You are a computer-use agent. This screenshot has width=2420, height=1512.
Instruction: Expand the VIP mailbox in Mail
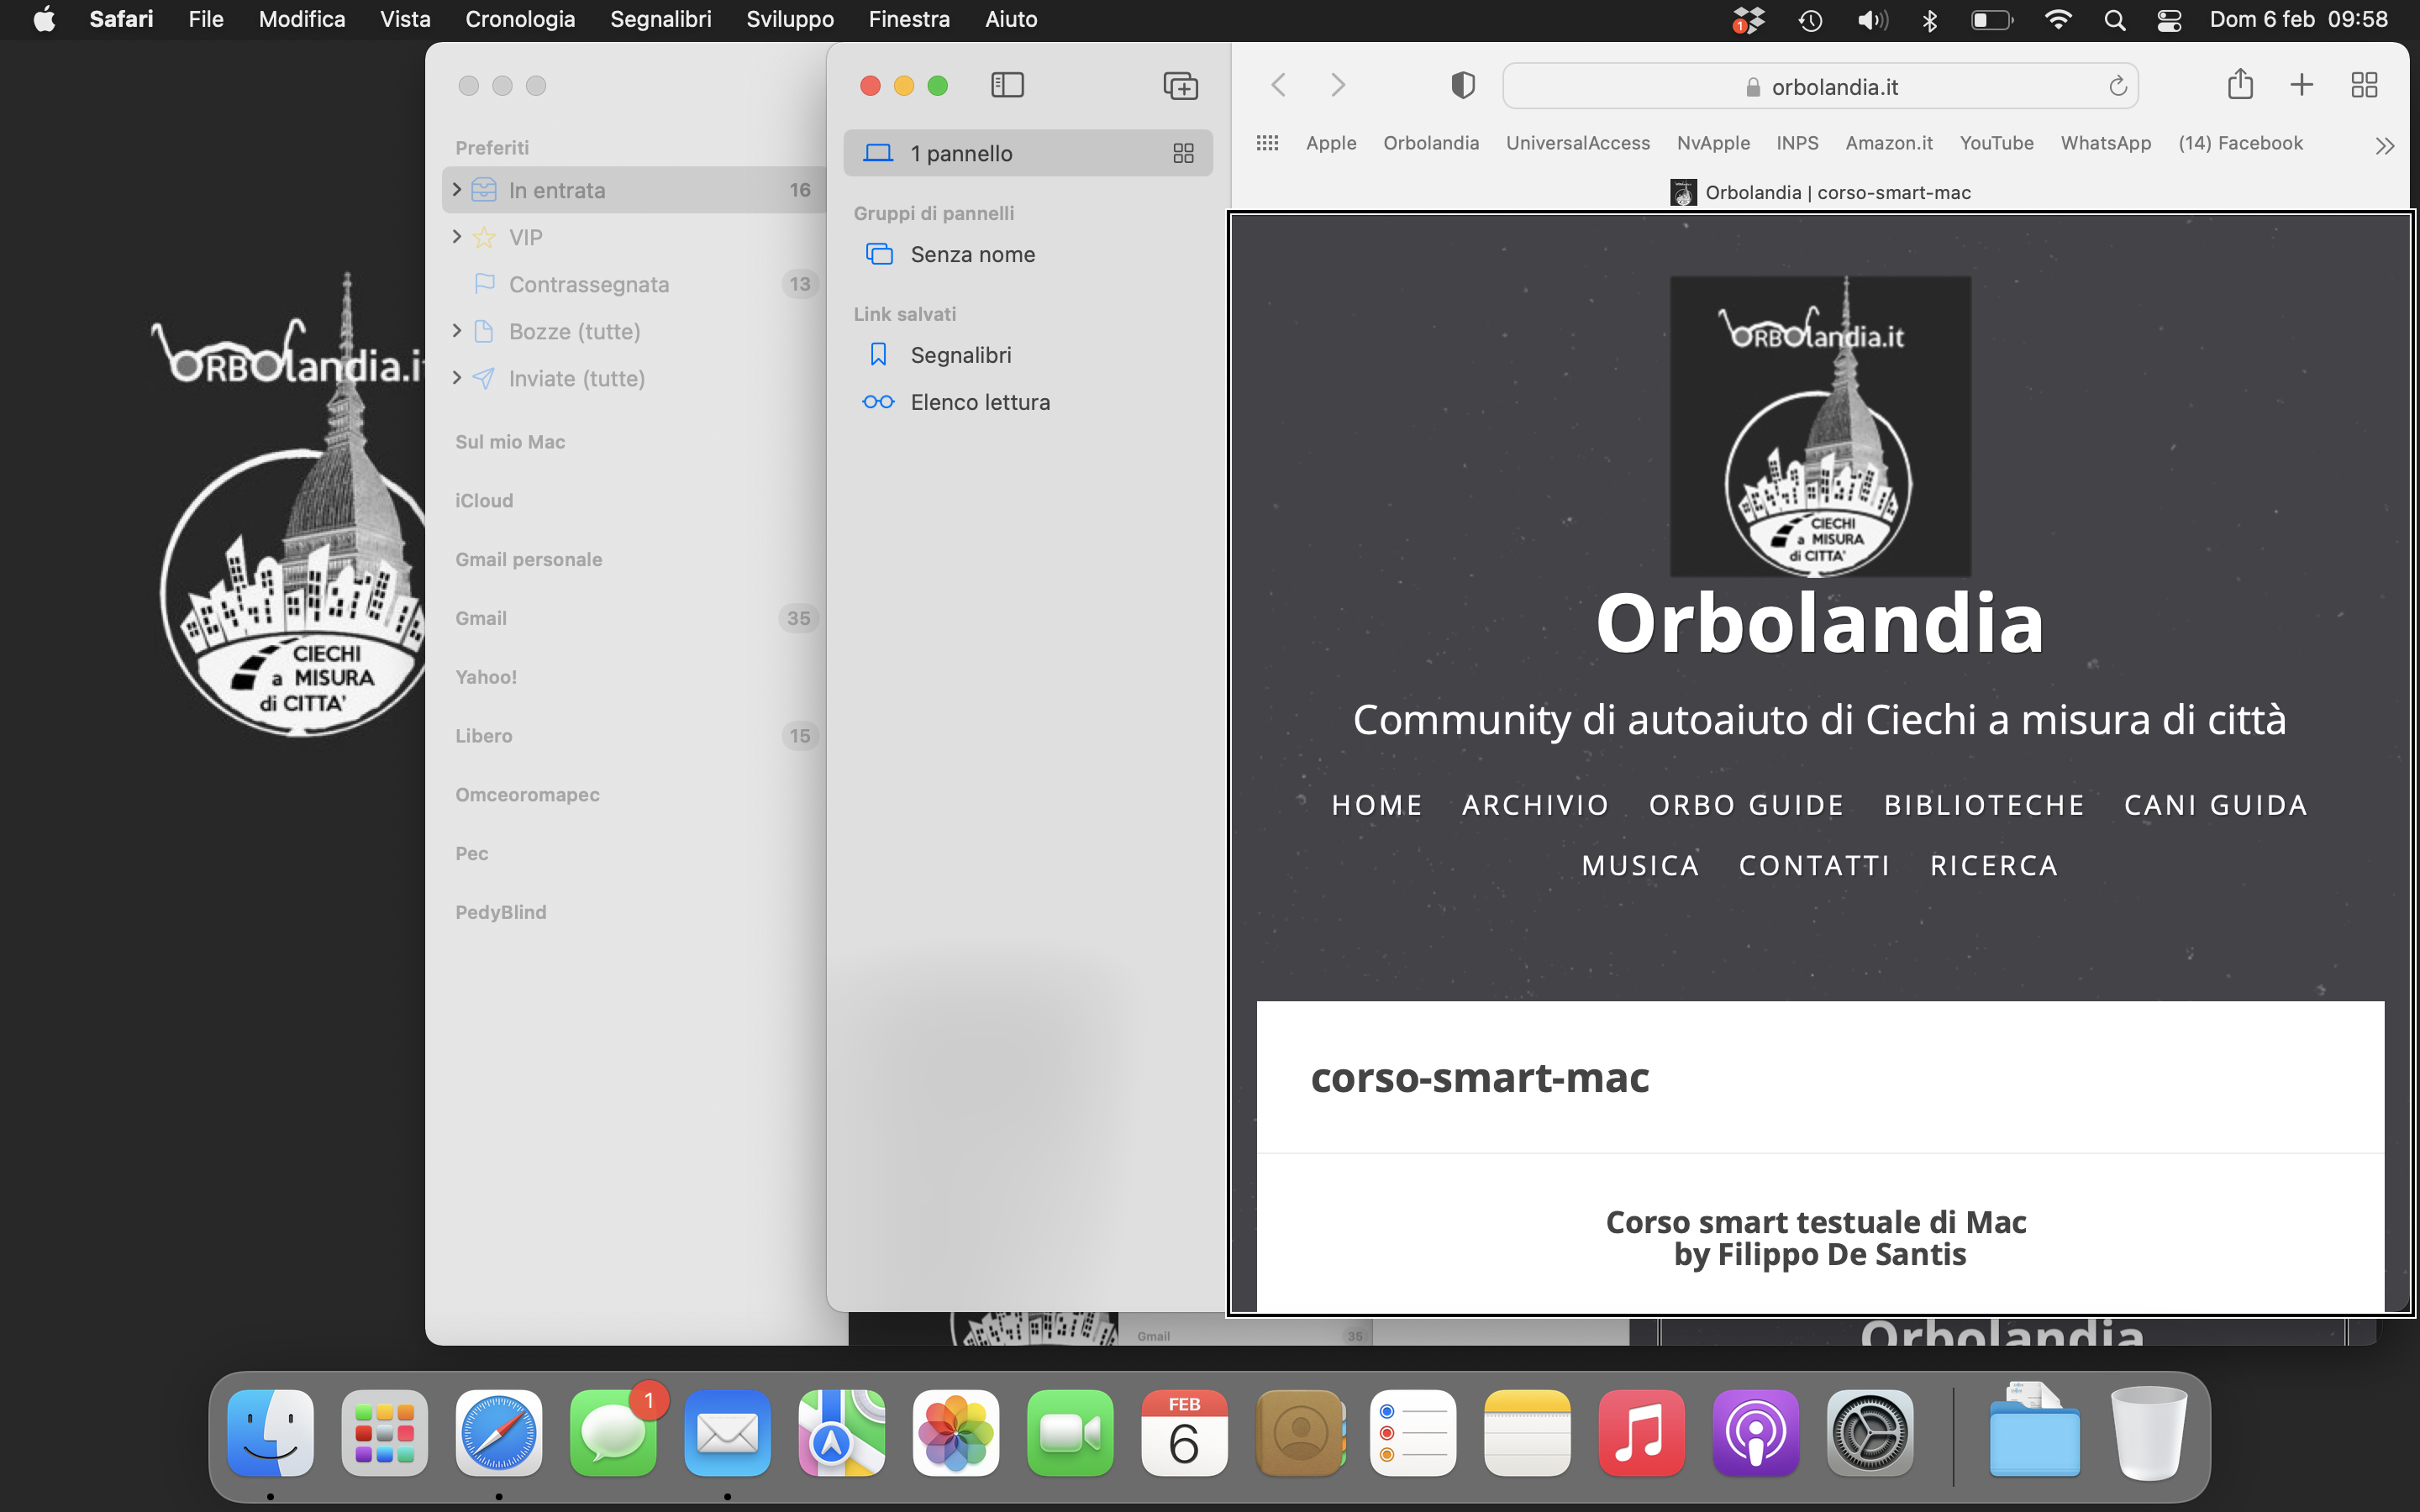(457, 236)
